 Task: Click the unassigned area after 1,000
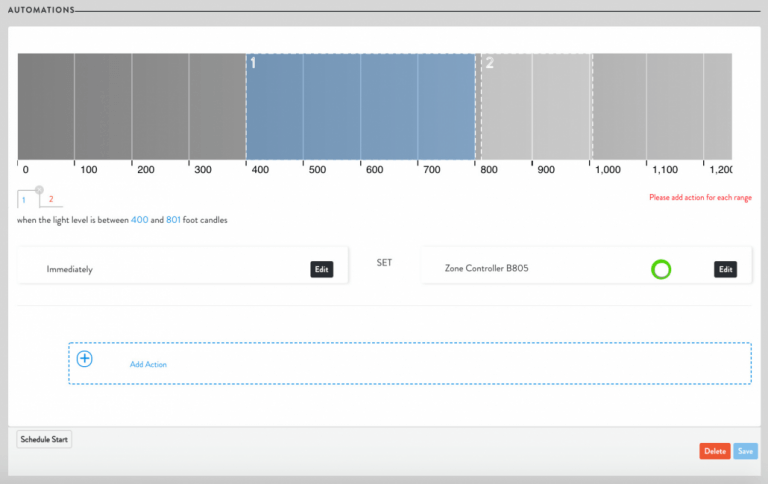coord(660,107)
